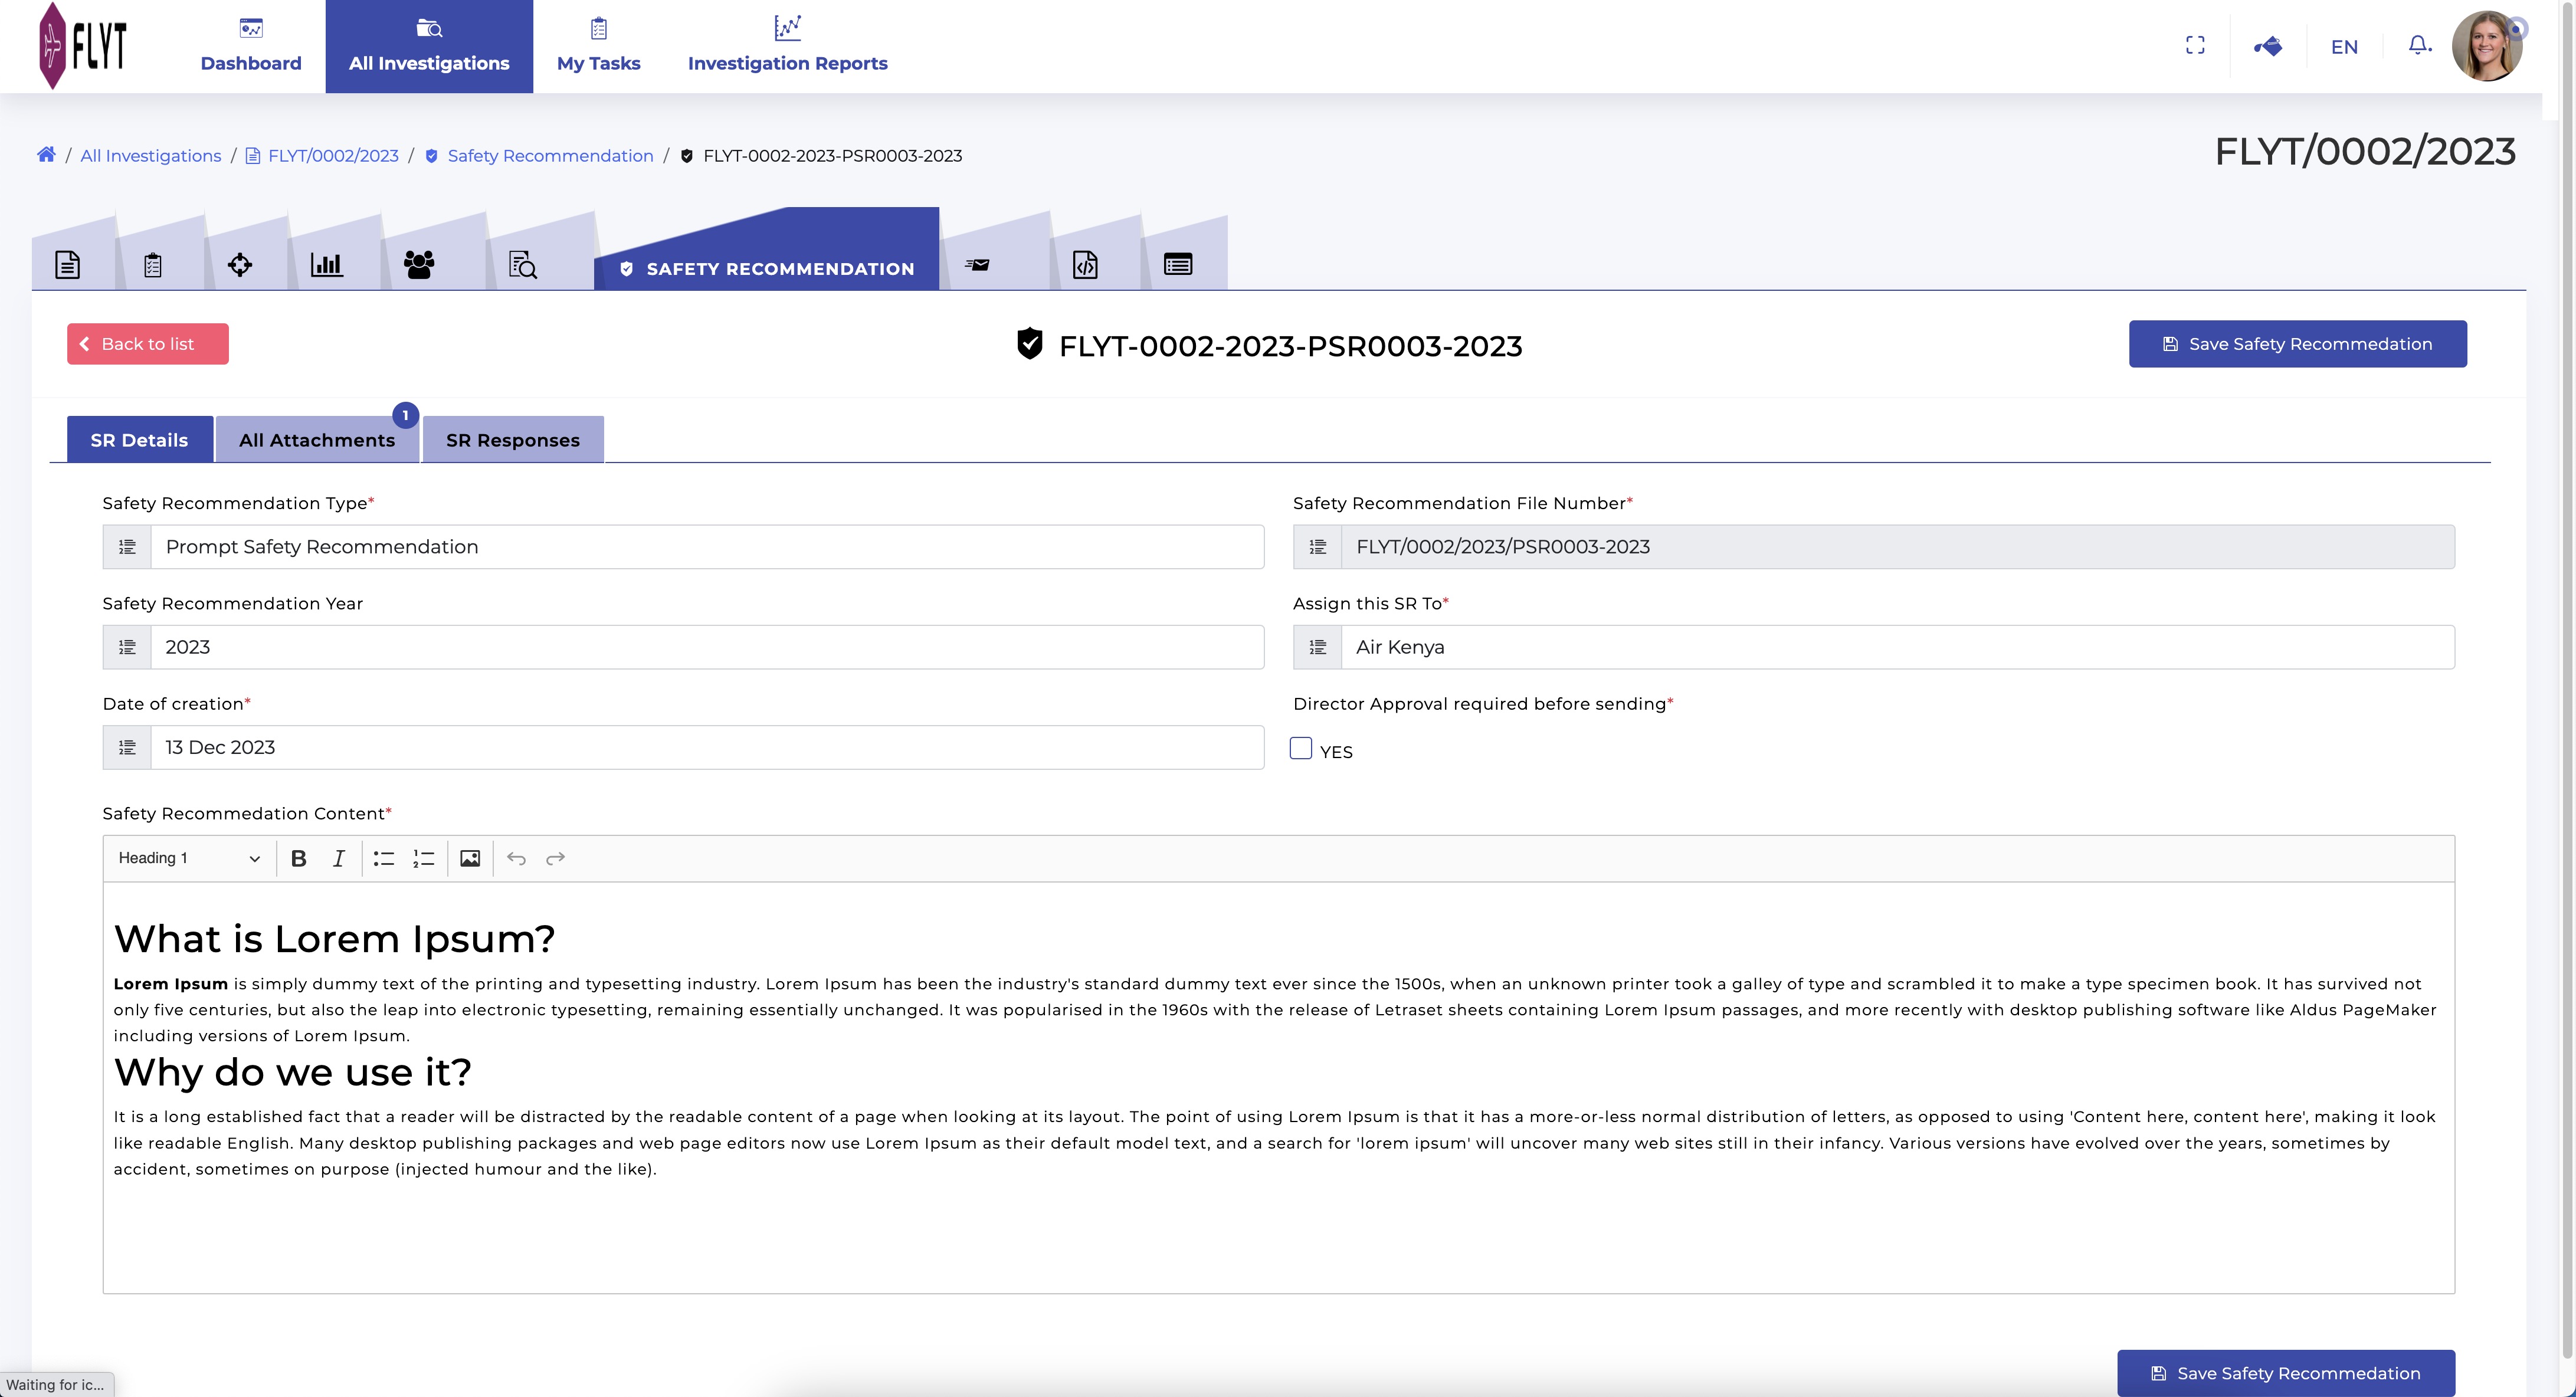
Task: Open the magnifier search document tab
Action: click(523, 265)
